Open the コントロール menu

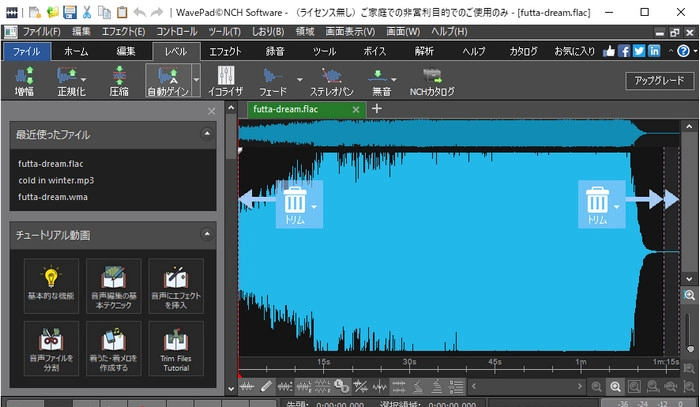tap(176, 32)
